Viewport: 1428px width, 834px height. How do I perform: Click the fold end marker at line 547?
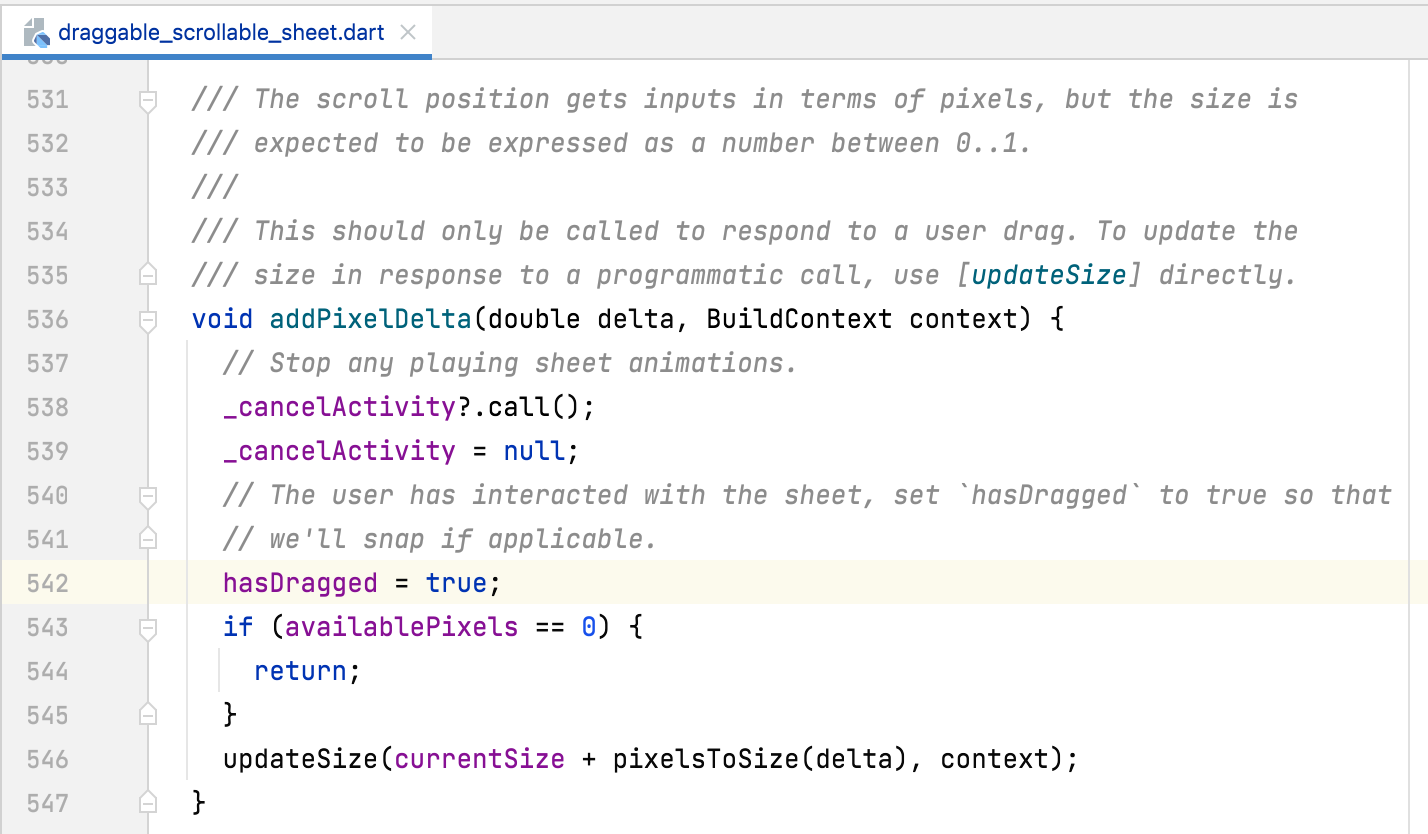pyautogui.click(x=147, y=802)
